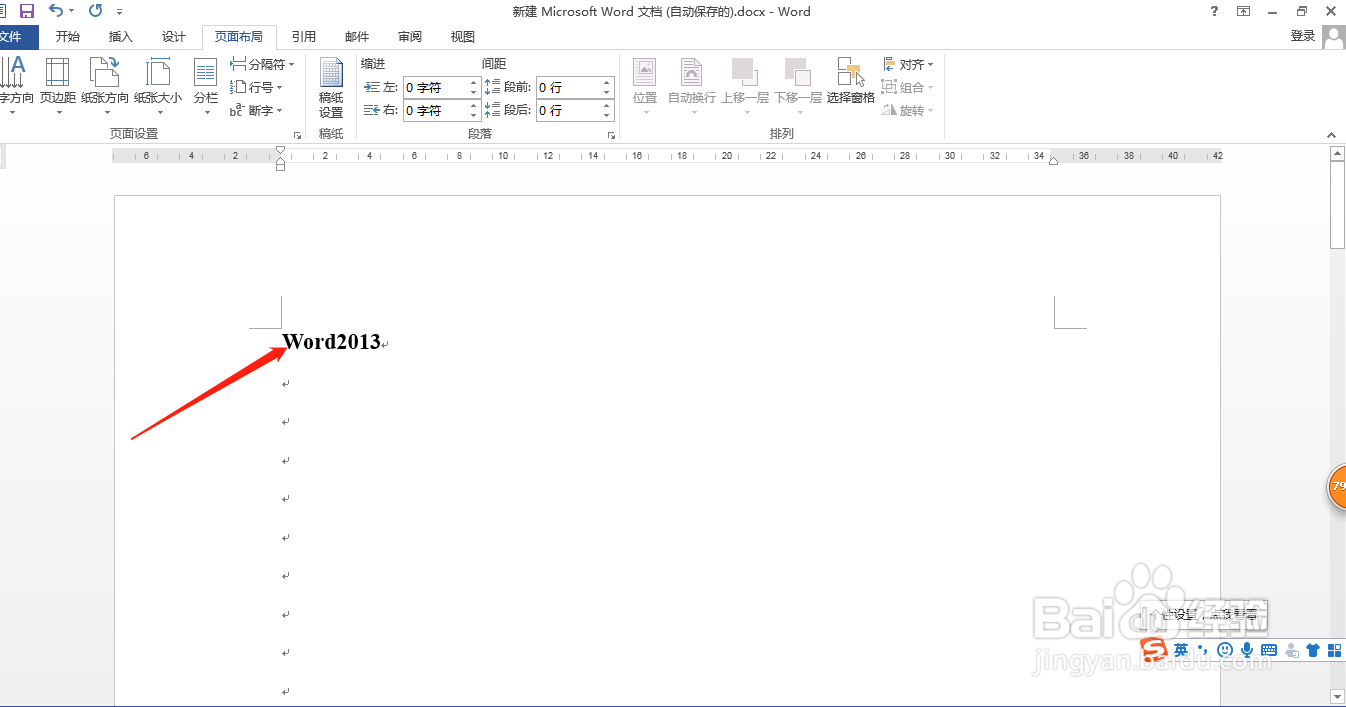Click the right indent marker on ruler
Viewport: 1346px width, 707px height.
[1053, 160]
